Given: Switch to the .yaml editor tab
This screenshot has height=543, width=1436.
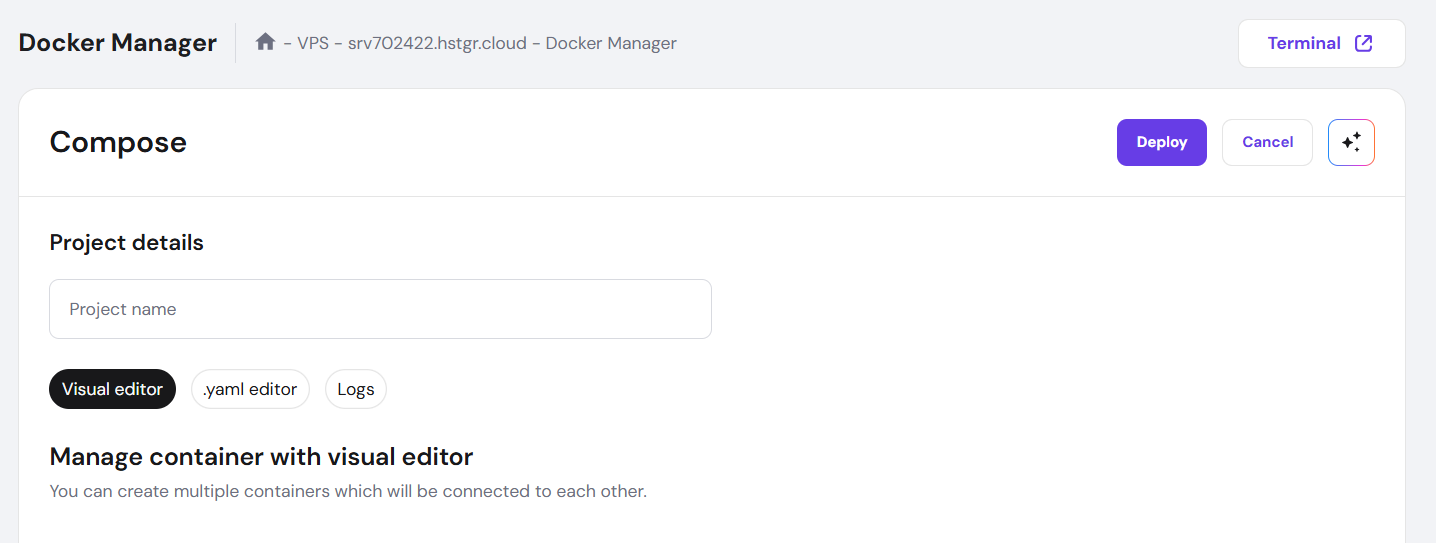Looking at the screenshot, I should (x=250, y=389).
